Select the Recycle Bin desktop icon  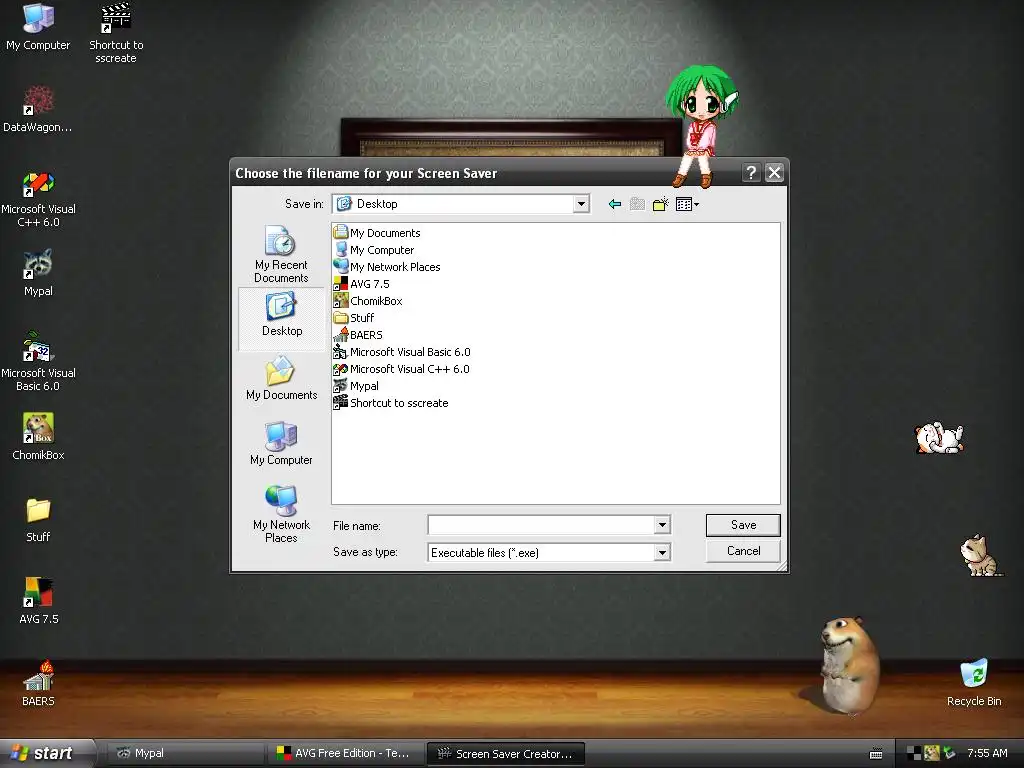coord(974,683)
